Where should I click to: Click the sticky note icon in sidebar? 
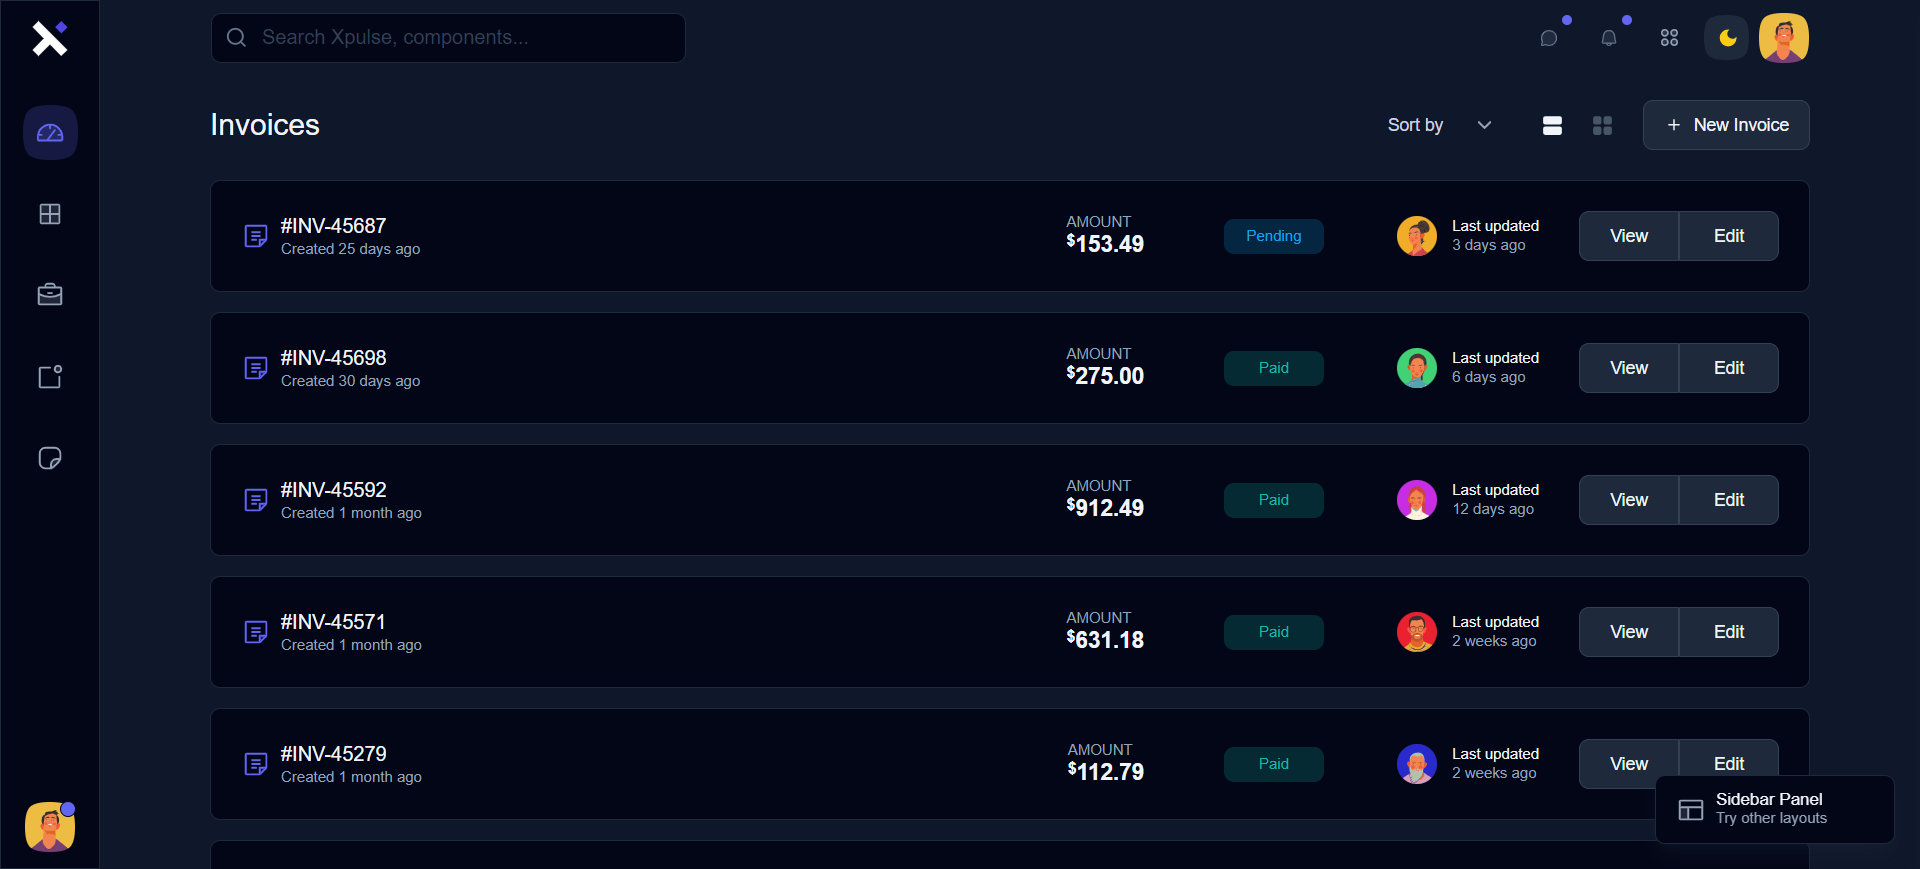(50, 458)
